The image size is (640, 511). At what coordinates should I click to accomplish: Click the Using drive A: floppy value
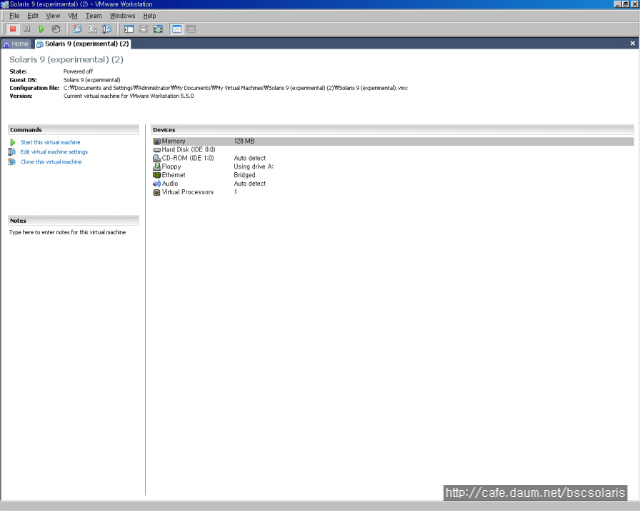pyautogui.click(x=253, y=167)
